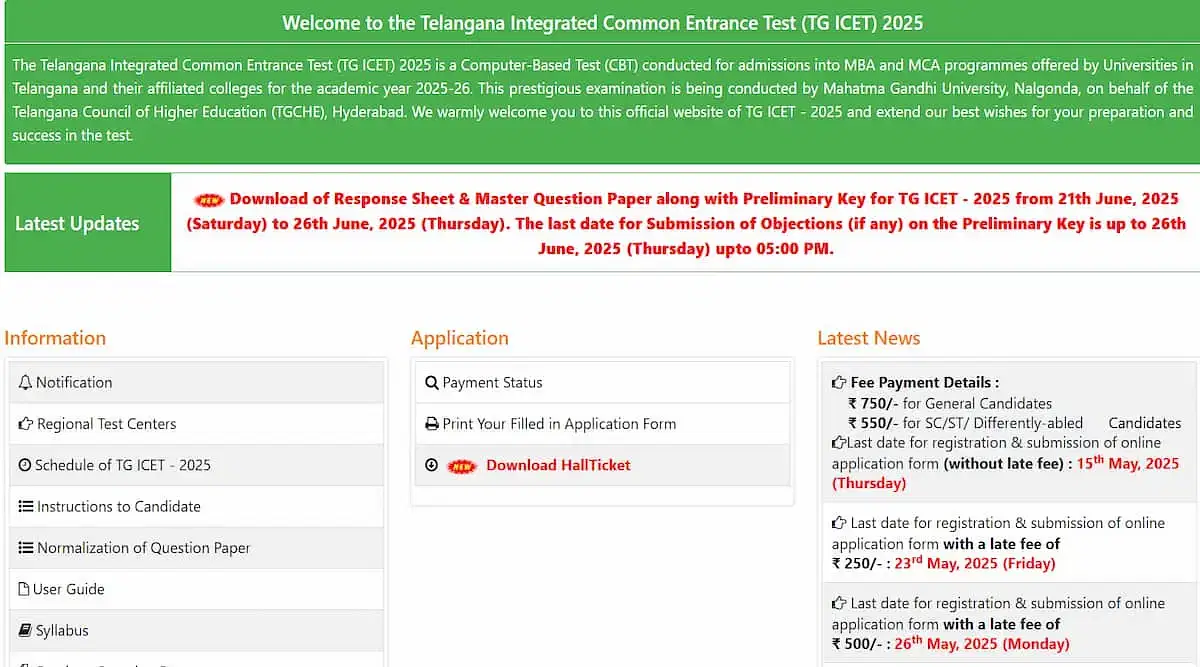This screenshot has height=667, width=1200.
Task: Click the clock icon beside Schedule of TG ICET
Action: pyautogui.click(x=25, y=465)
